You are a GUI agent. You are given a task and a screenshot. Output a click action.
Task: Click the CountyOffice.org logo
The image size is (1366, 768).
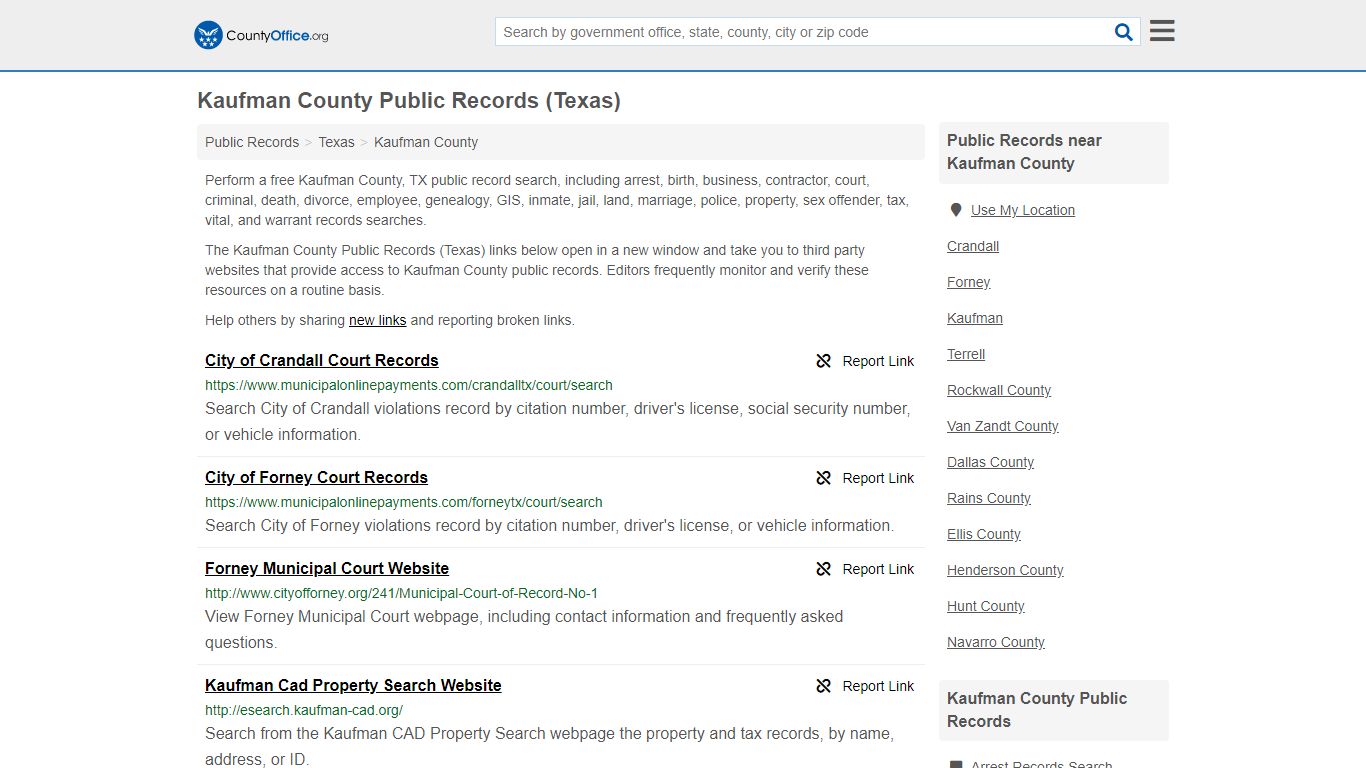[261, 35]
